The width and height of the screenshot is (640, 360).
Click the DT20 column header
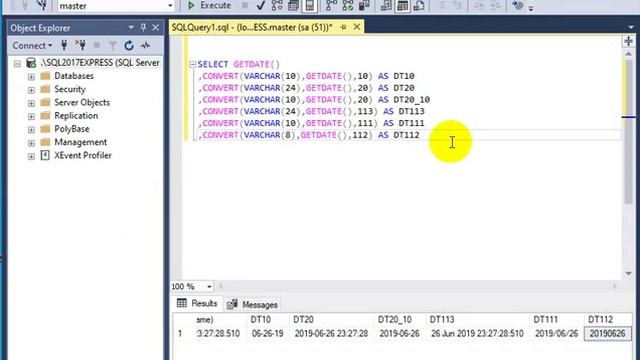coord(331,320)
